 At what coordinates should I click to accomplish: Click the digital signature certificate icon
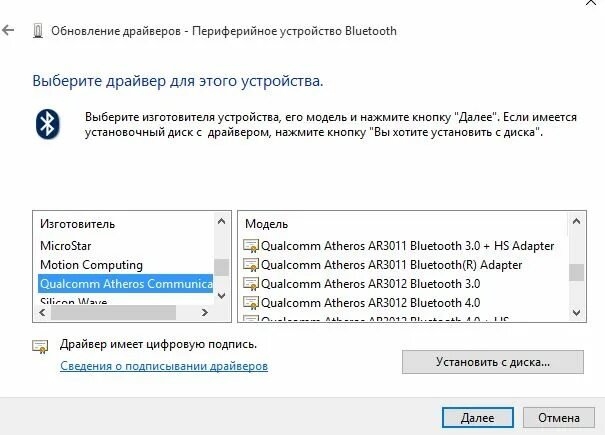(40, 346)
